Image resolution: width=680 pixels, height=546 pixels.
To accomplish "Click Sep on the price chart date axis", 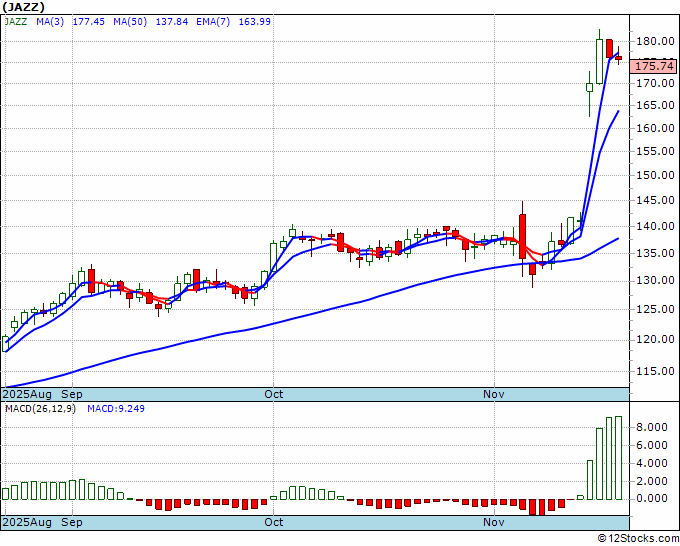I will click(72, 394).
